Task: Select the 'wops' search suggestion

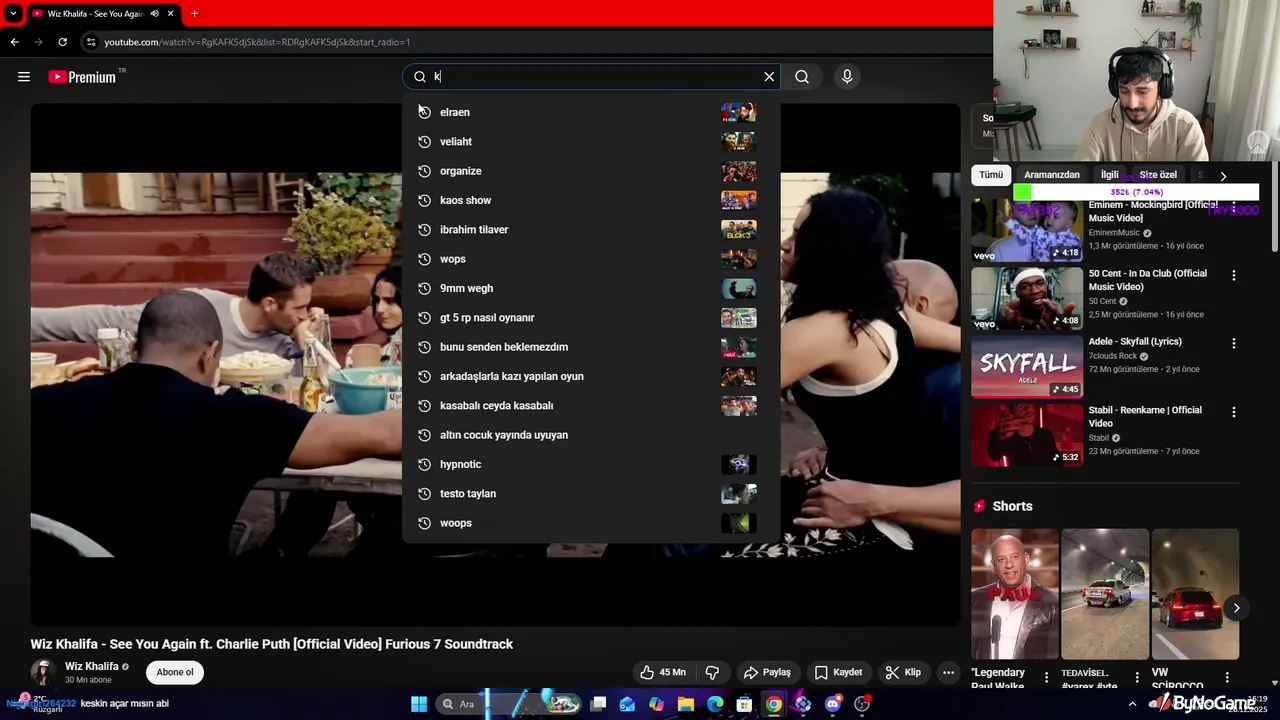Action: coord(591,259)
